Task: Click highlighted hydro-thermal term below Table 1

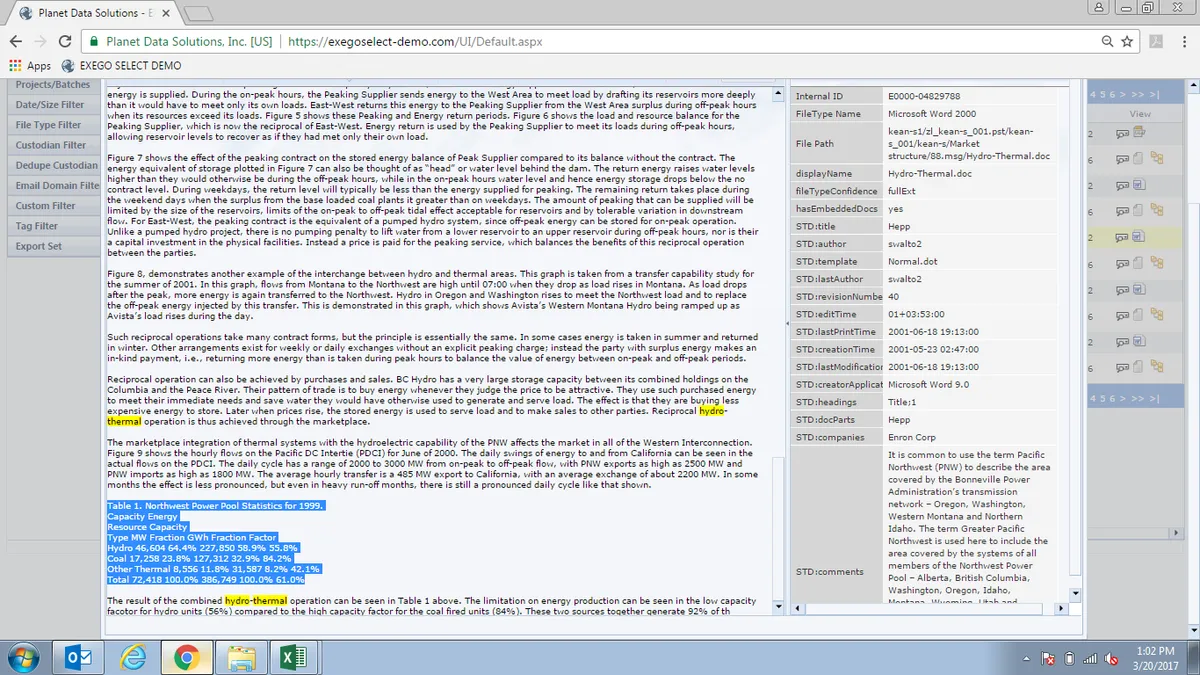Action: [x=257, y=600]
